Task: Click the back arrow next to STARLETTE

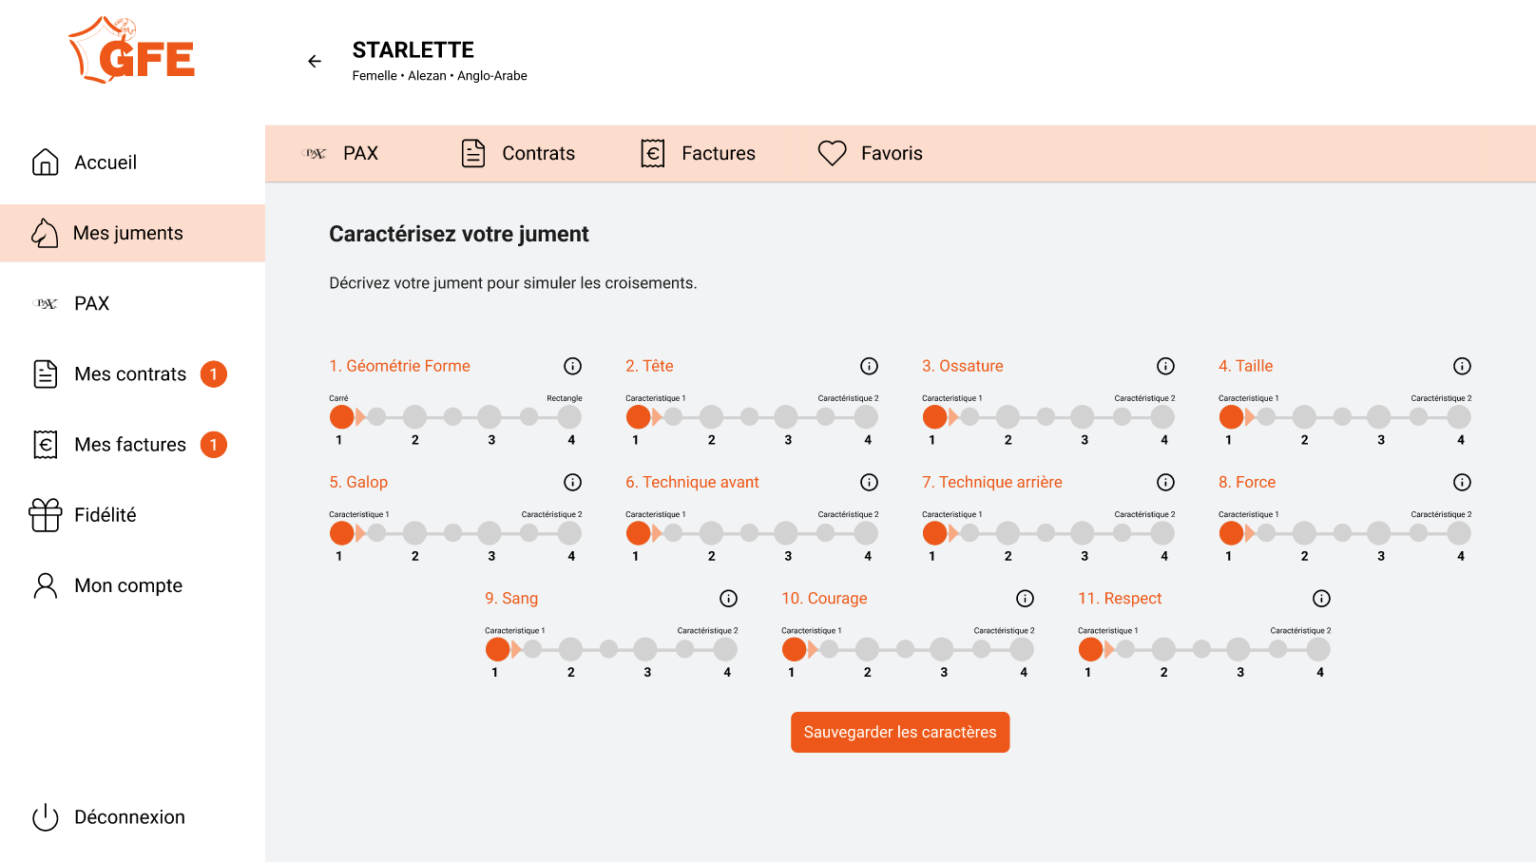Action: point(315,62)
